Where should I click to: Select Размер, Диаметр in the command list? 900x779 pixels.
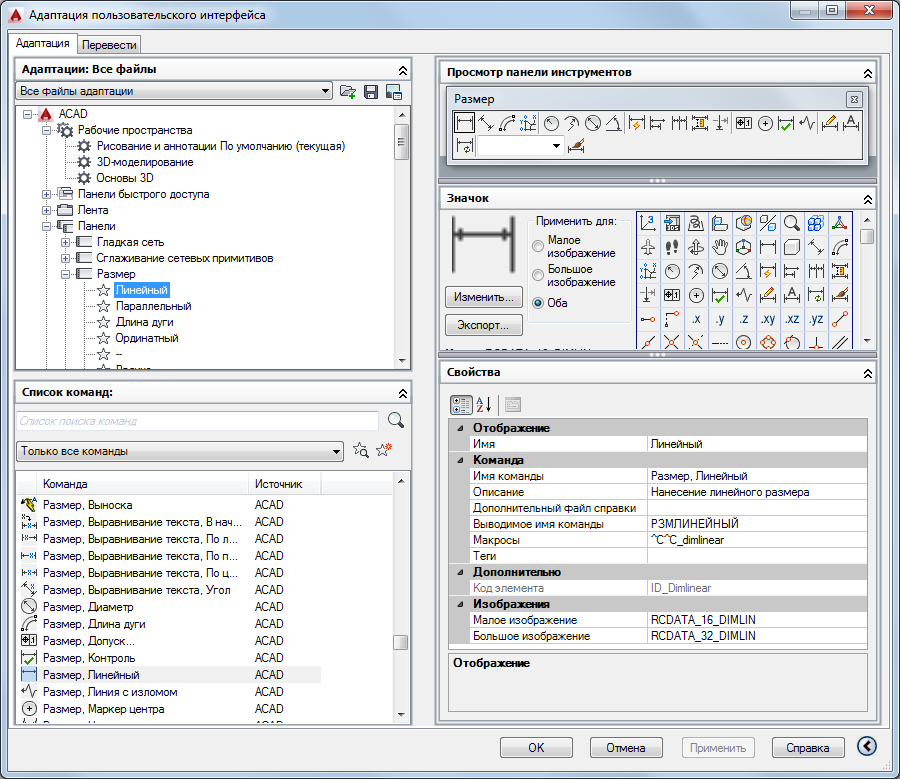(x=88, y=607)
